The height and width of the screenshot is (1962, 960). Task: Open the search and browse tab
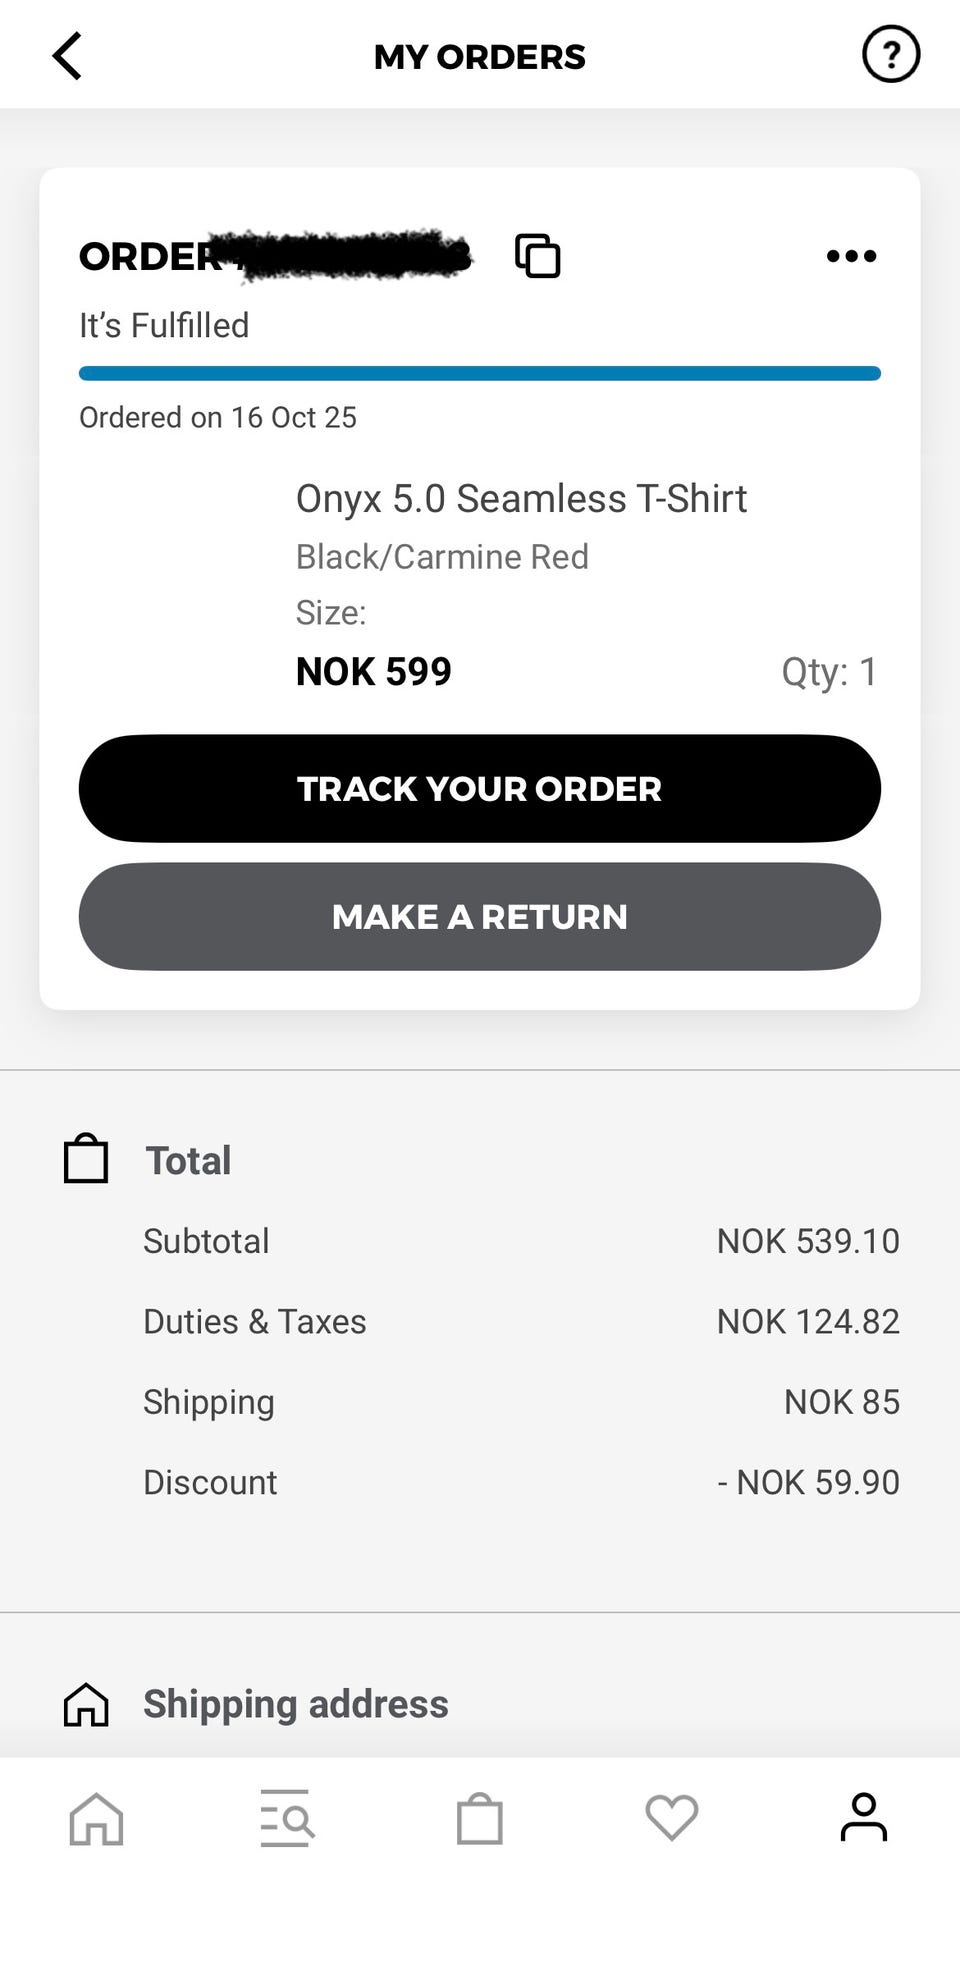click(287, 1818)
